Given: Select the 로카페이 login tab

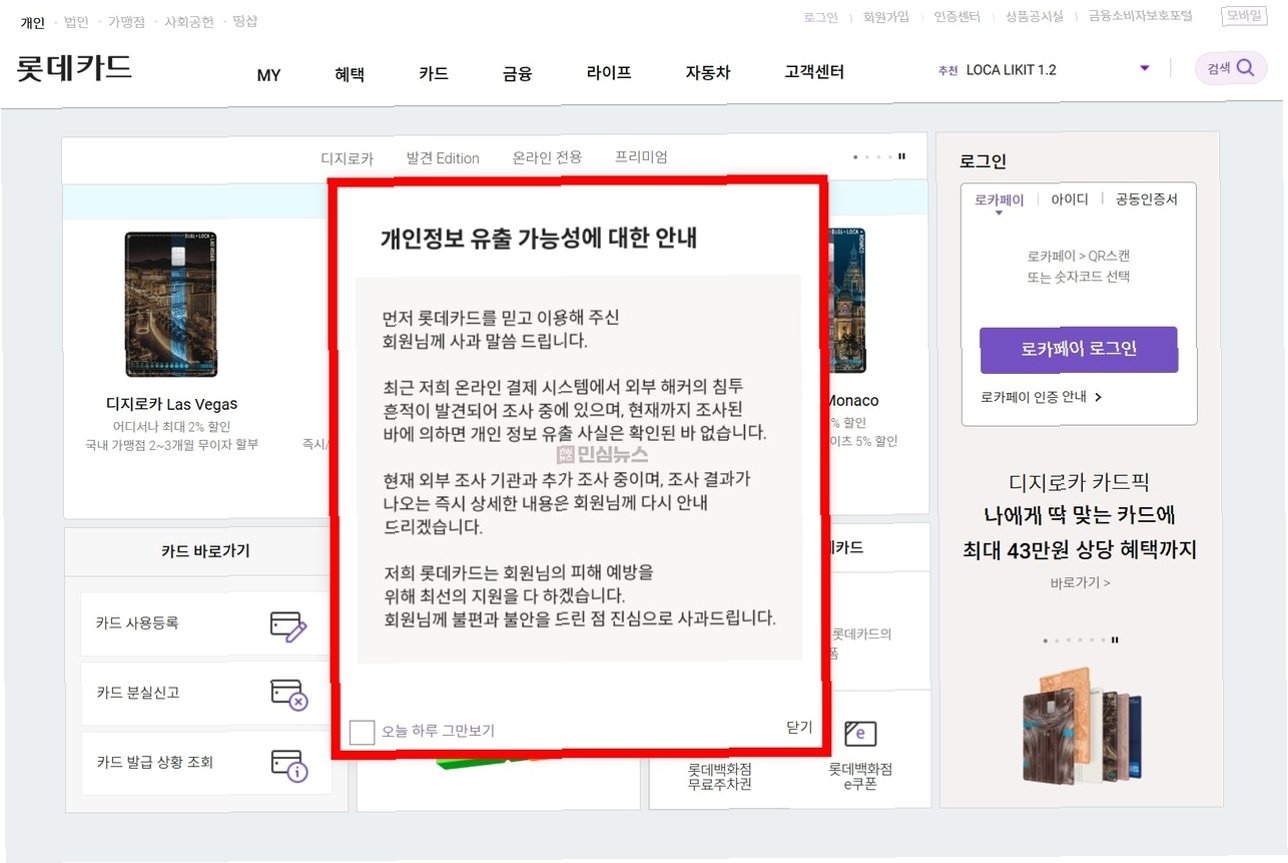Looking at the screenshot, I should point(999,200).
